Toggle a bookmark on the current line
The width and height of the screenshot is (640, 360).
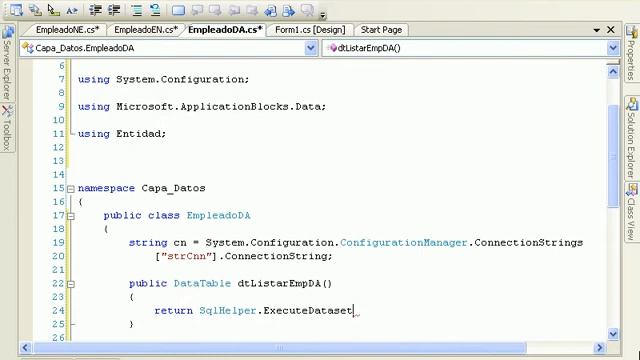pos(178,10)
